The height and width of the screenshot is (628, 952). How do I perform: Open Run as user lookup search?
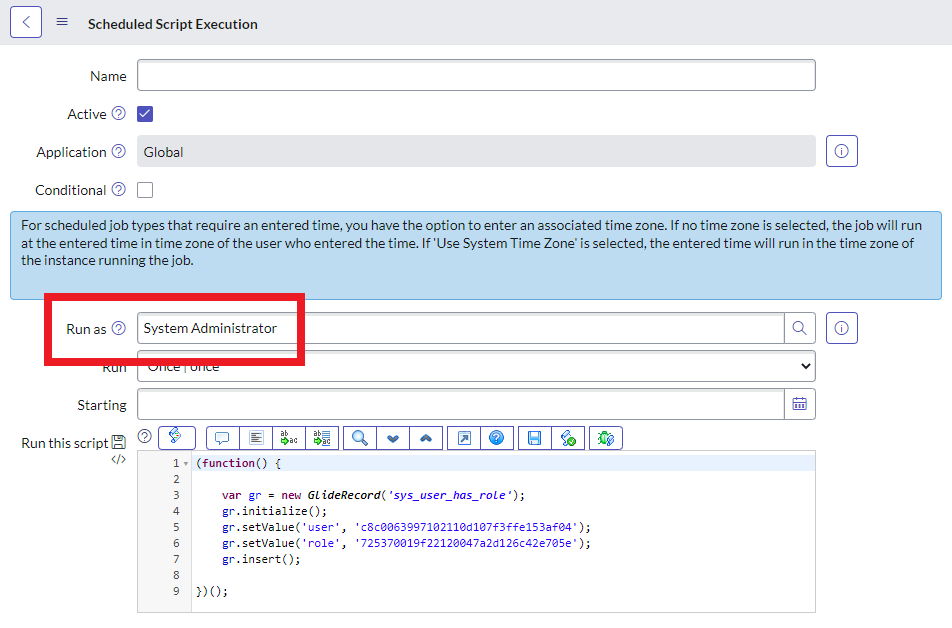[x=800, y=329]
